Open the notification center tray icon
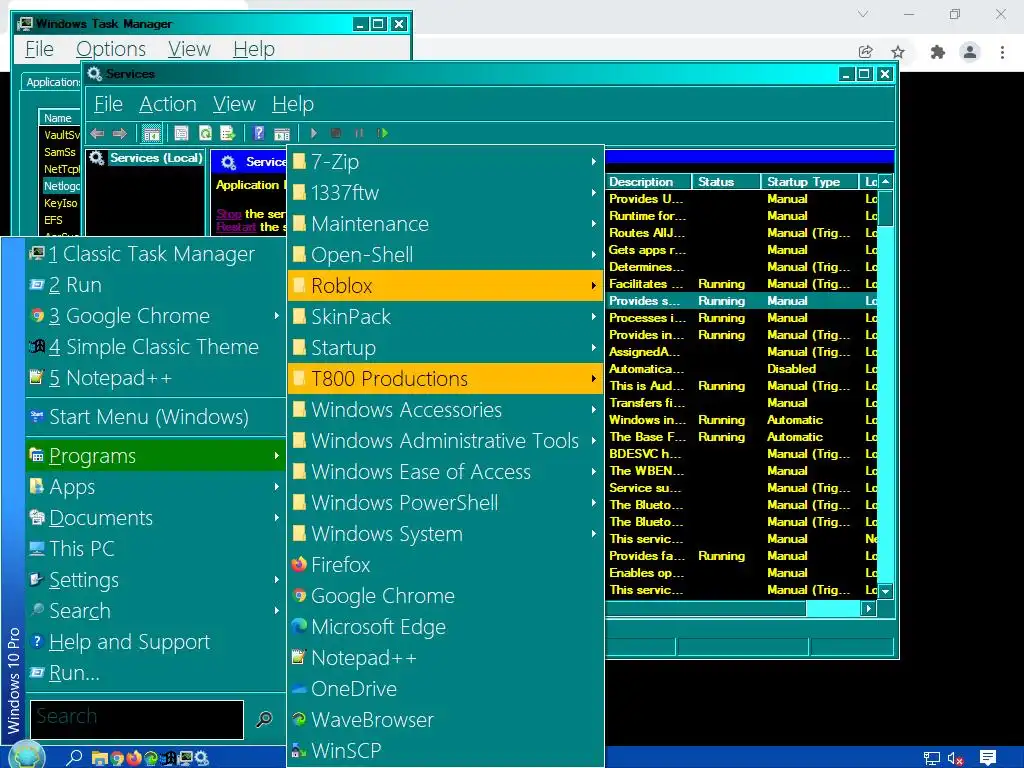 [988, 758]
